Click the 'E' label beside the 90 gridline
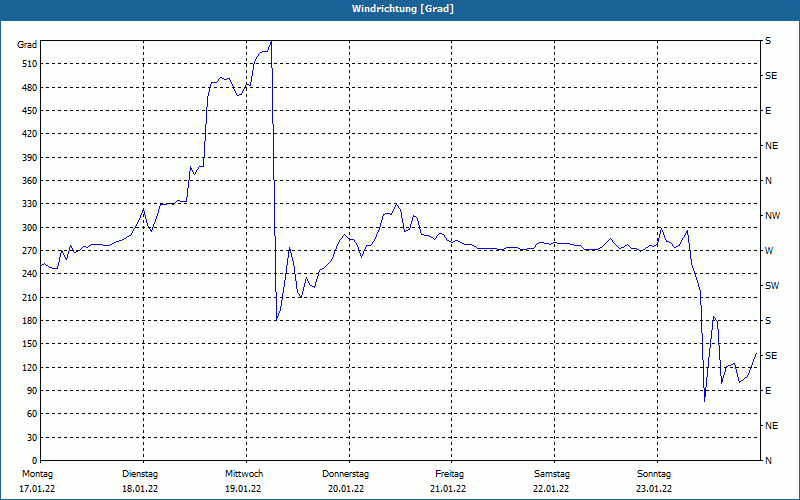Viewport: 800px width, 500px height. pyautogui.click(x=768, y=391)
